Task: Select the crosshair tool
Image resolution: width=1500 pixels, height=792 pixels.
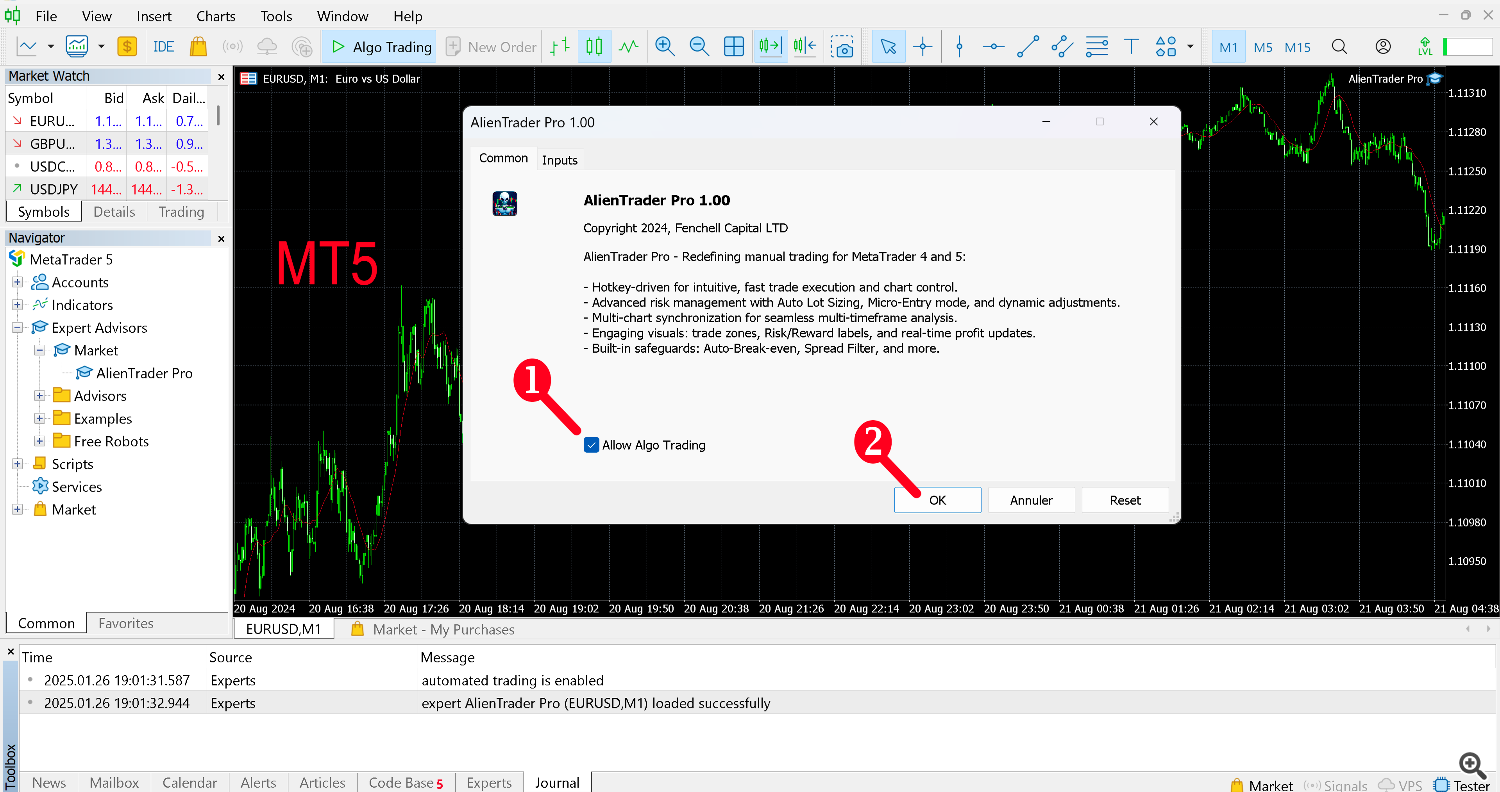Action: point(922,46)
